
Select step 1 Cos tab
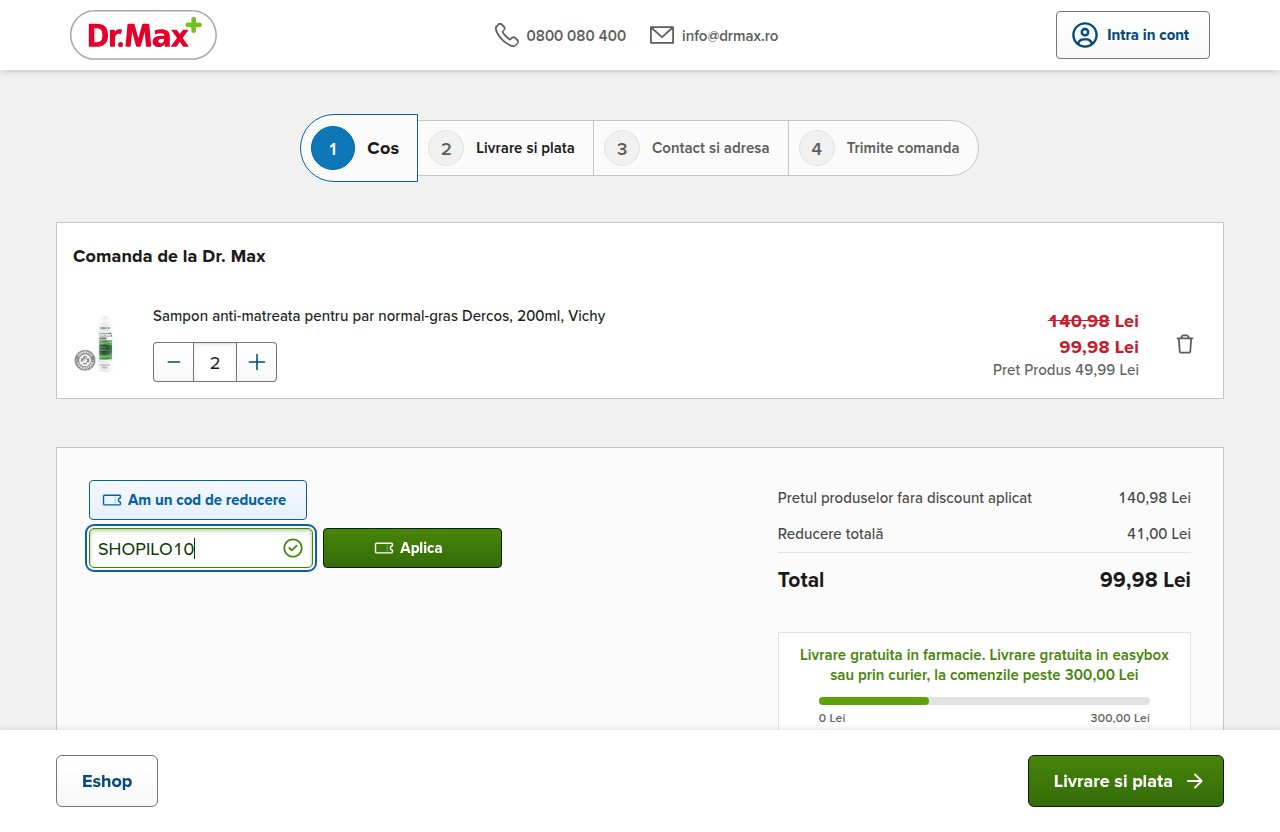click(359, 148)
